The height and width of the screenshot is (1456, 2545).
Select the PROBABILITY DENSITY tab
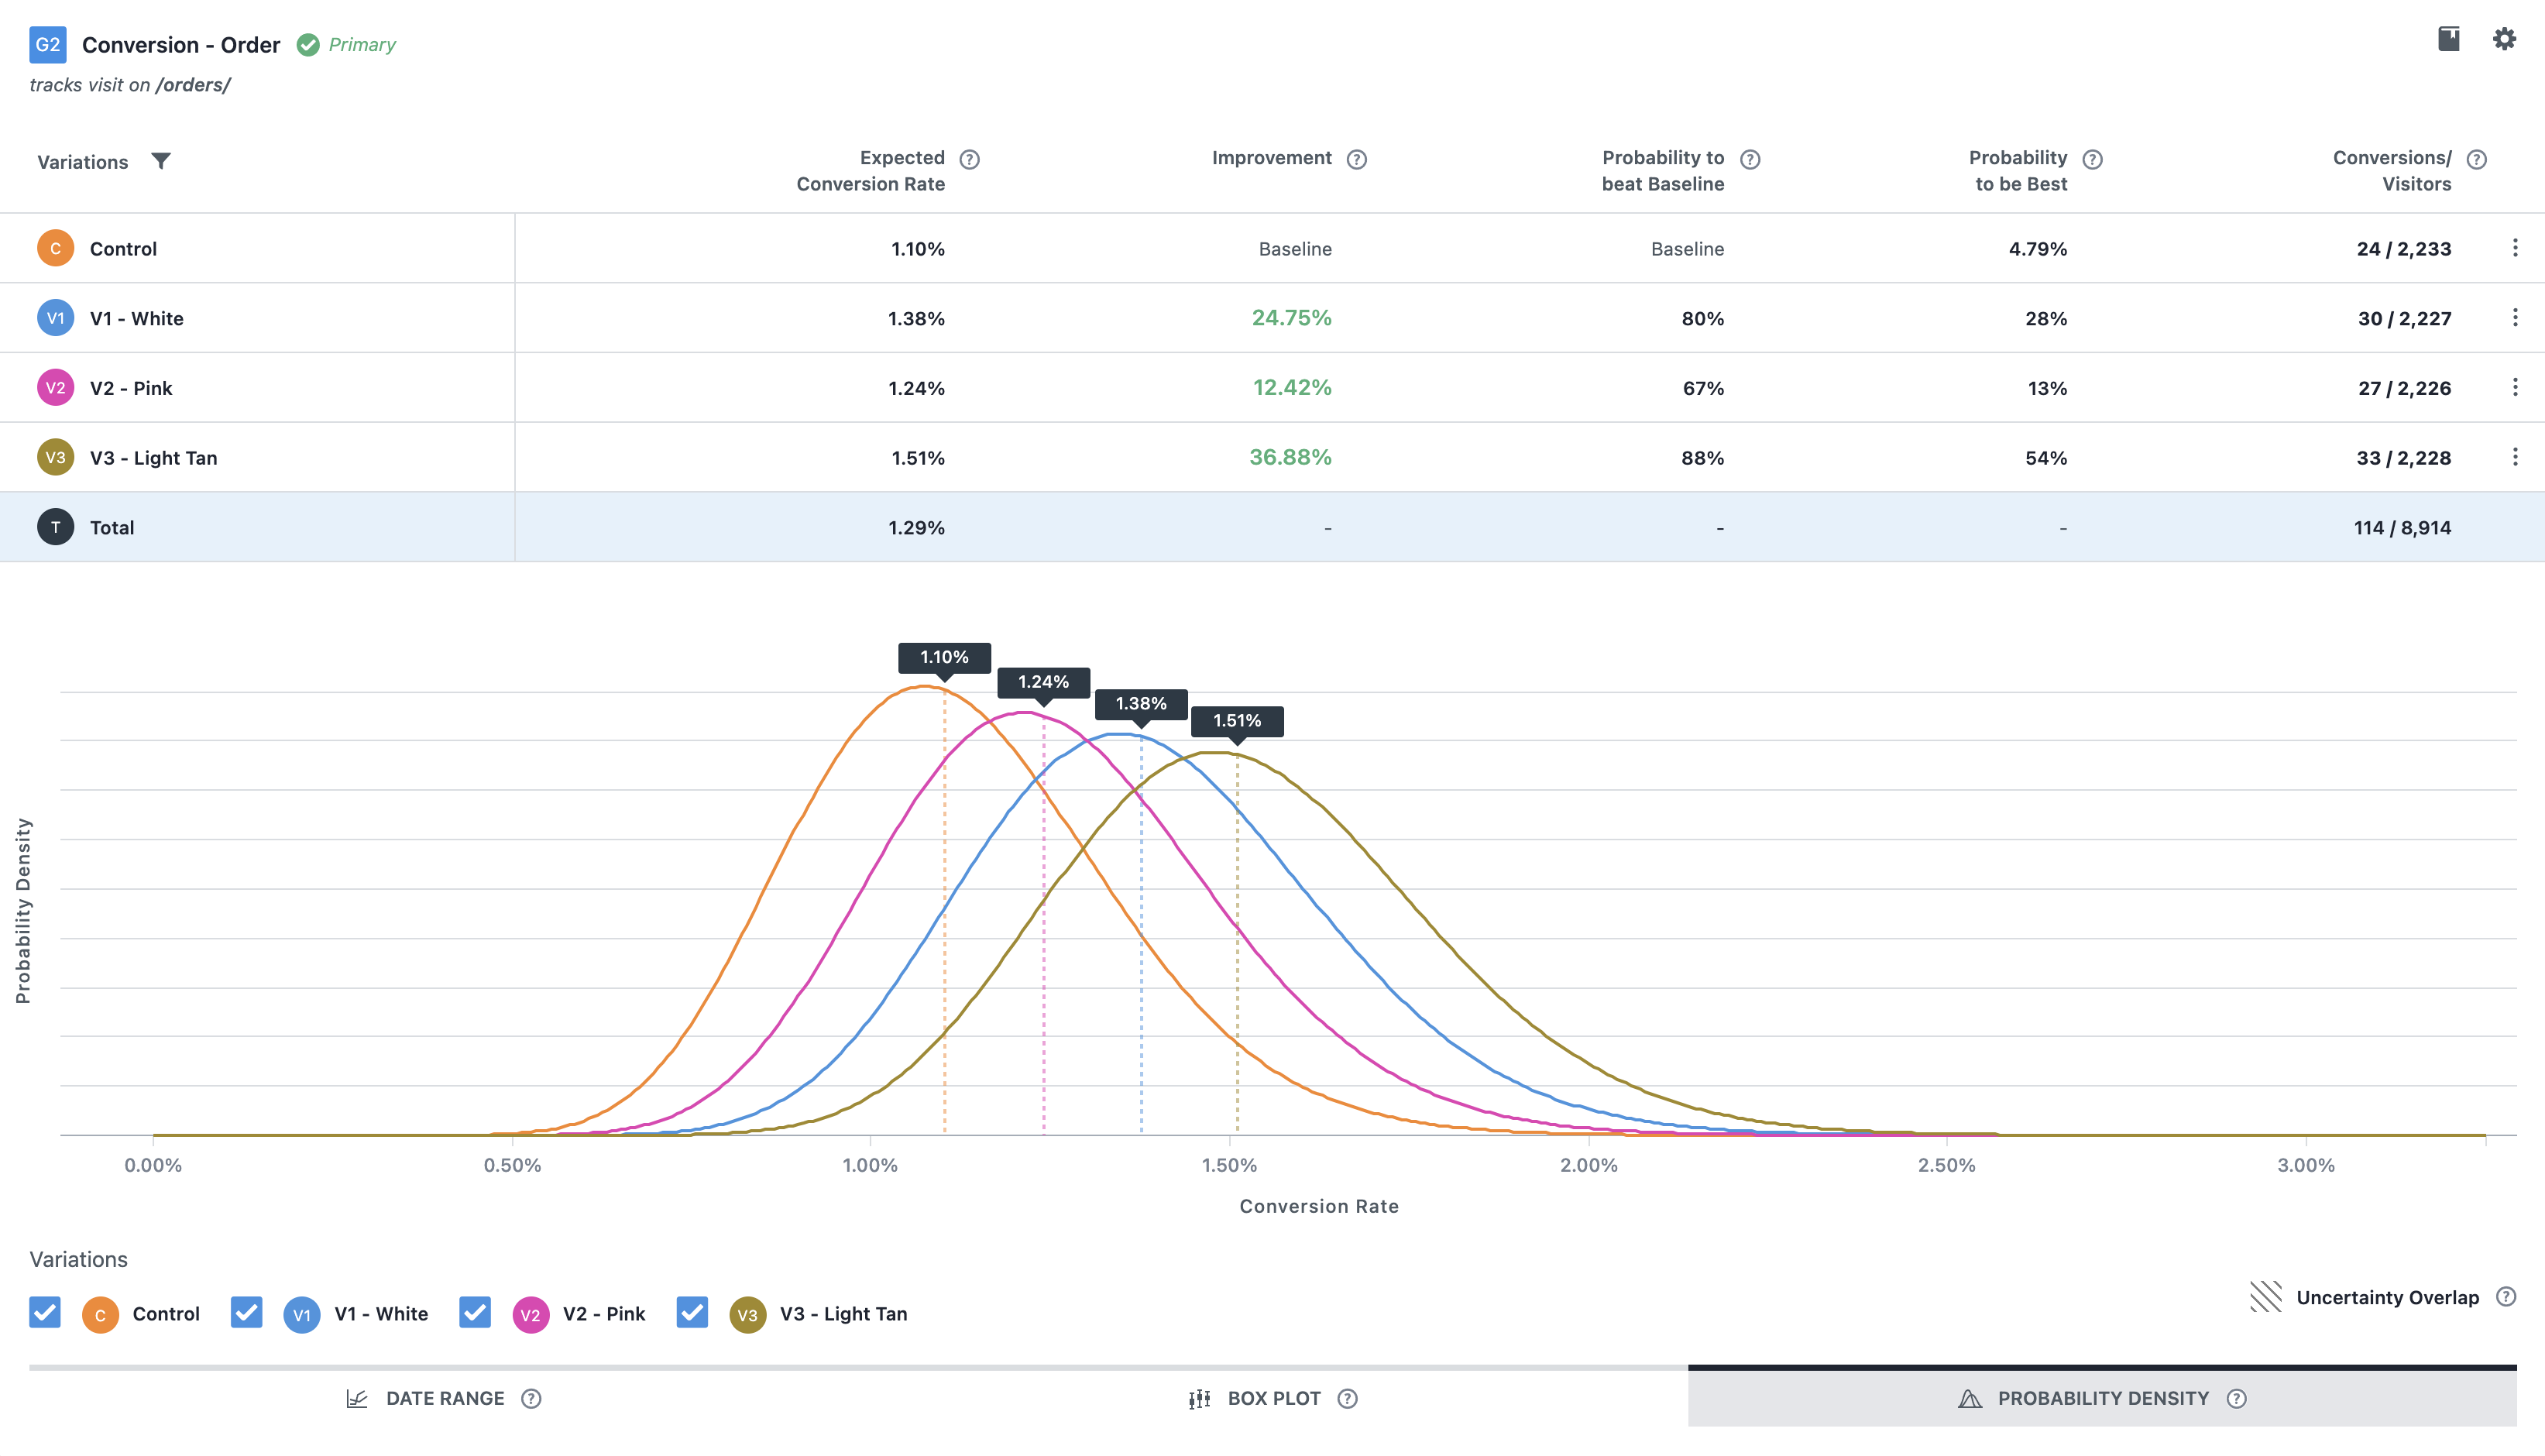click(2102, 1398)
